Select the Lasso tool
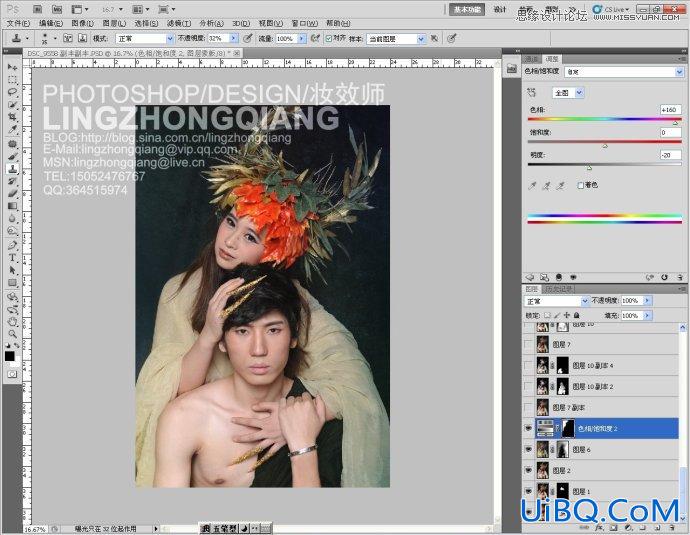Viewport: 690px width, 535px height. pos(12,92)
